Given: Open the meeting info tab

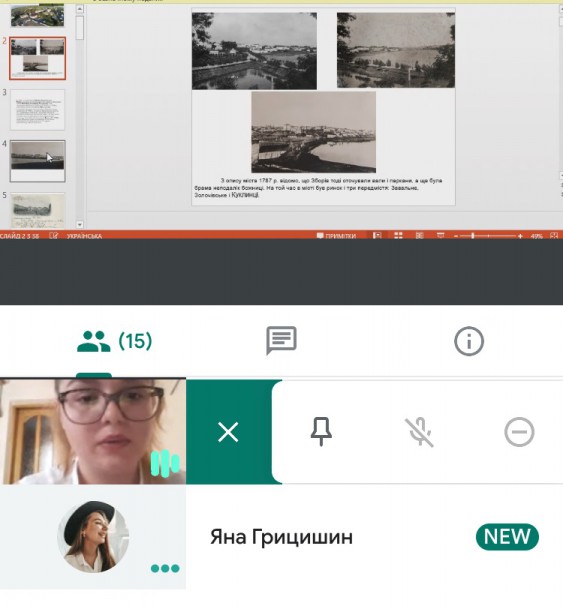Looking at the screenshot, I should [469, 341].
